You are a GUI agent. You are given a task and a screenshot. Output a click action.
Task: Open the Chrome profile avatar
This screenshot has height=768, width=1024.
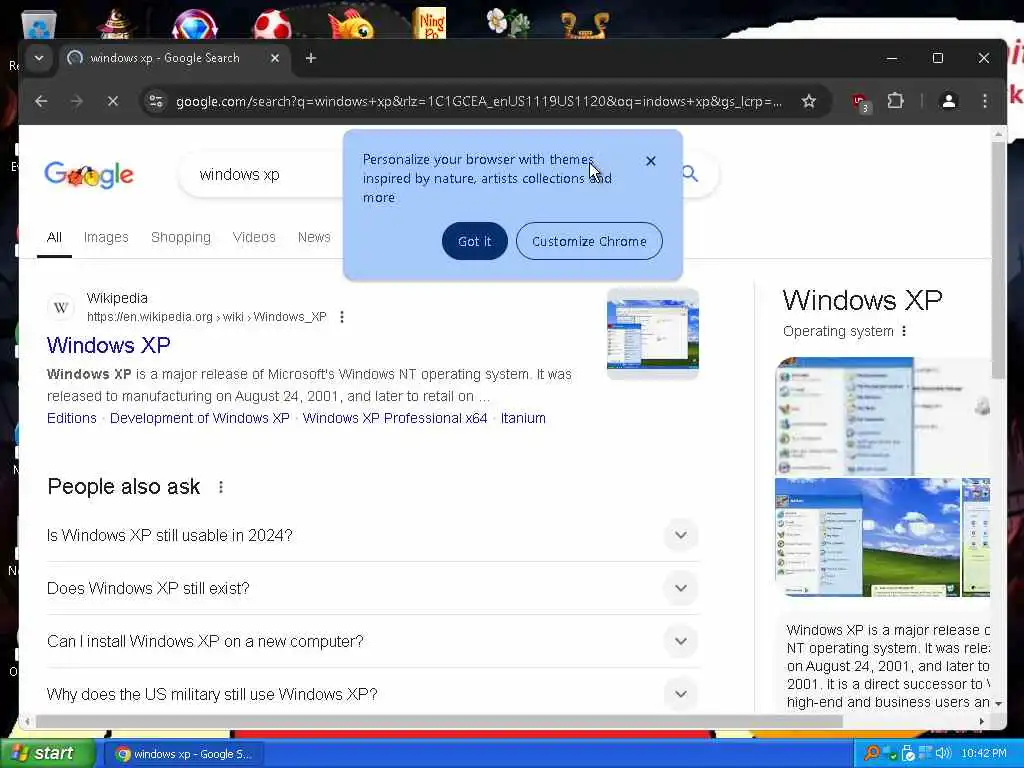click(948, 101)
